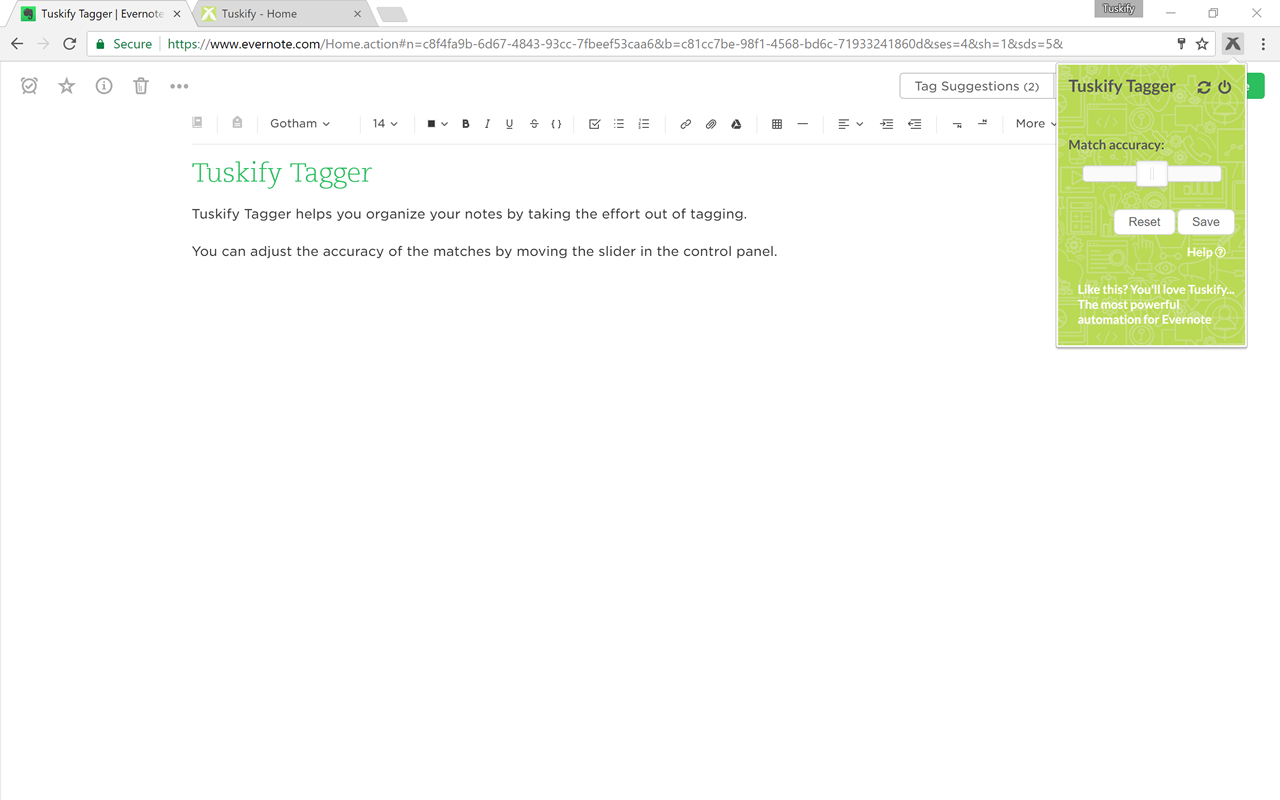Image resolution: width=1280 pixels, height=800 pixels.
Task: Click the Reset button
Action: pos(1144,222)
